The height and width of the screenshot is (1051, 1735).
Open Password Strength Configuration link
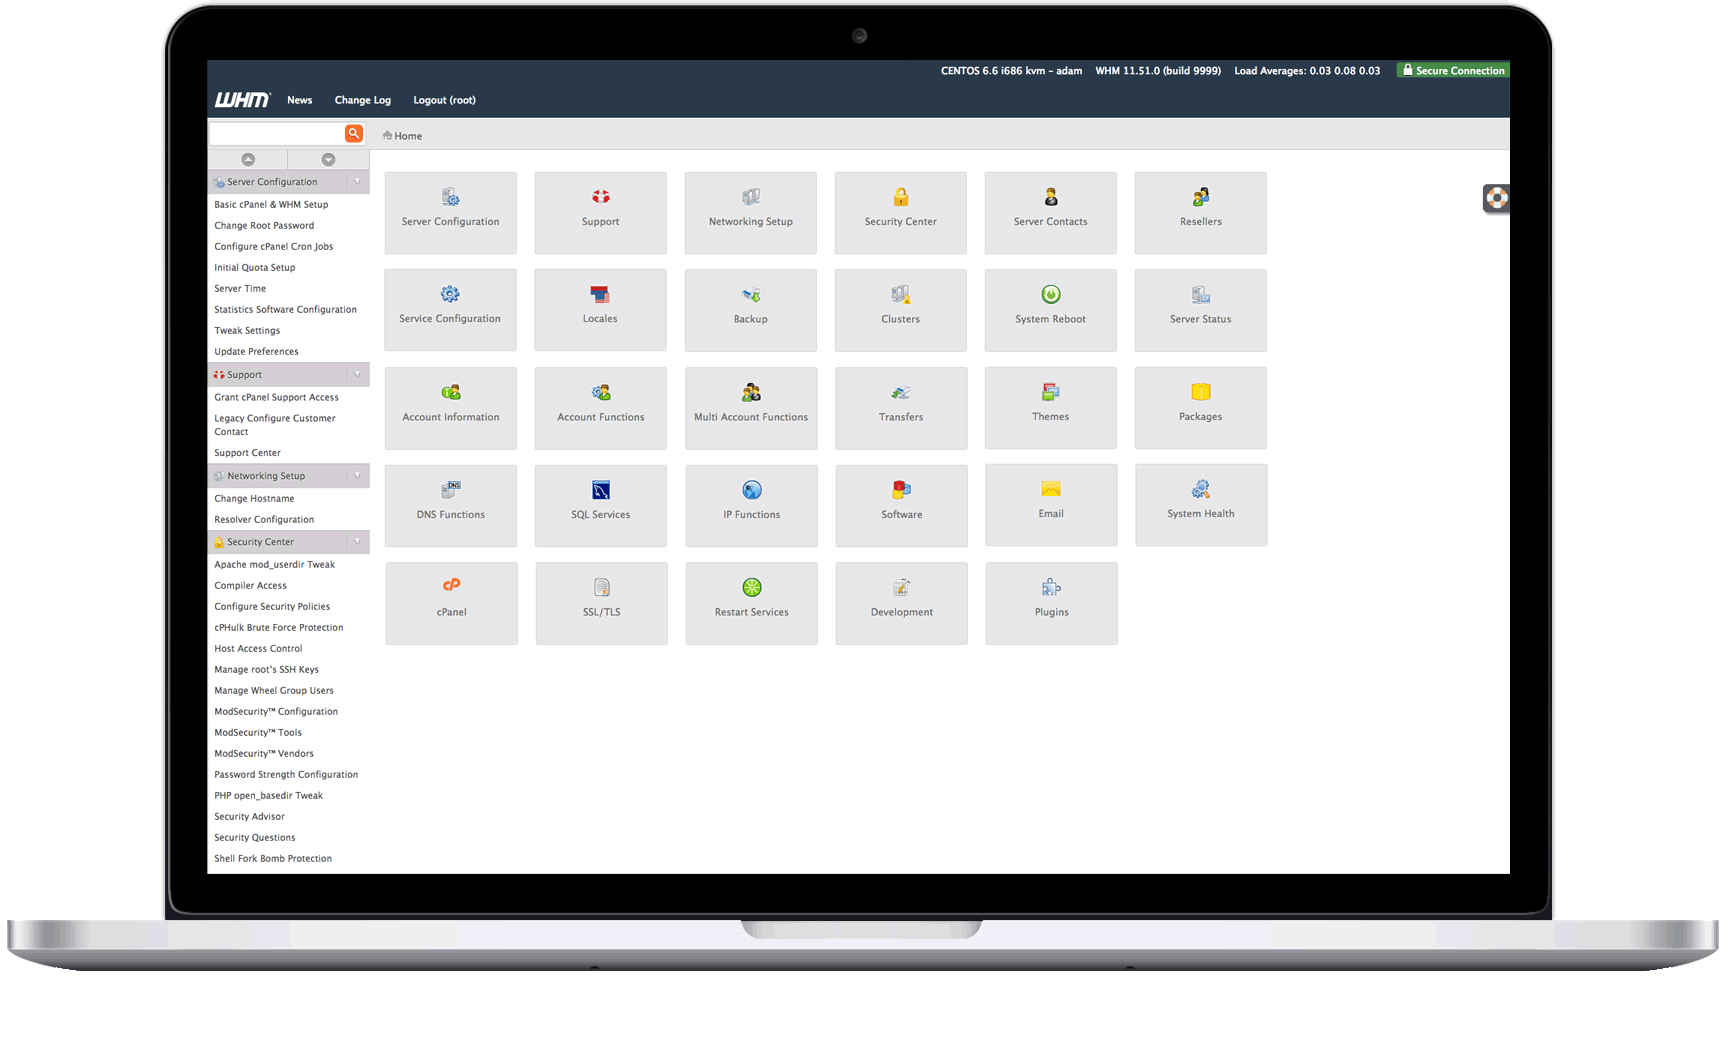pos(286,775)
